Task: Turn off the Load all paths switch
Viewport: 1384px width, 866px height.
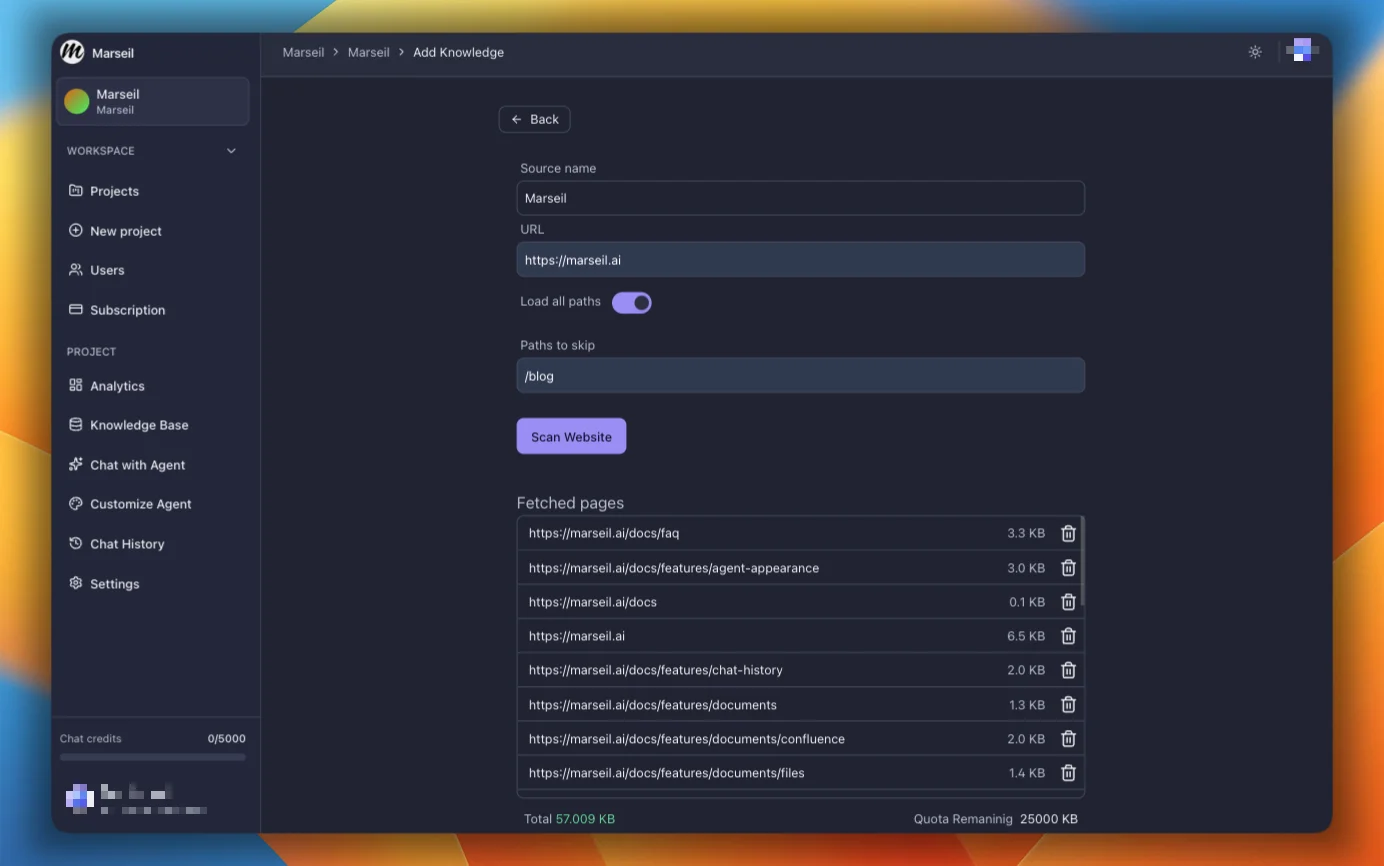Action: click(x=632, y=302)
